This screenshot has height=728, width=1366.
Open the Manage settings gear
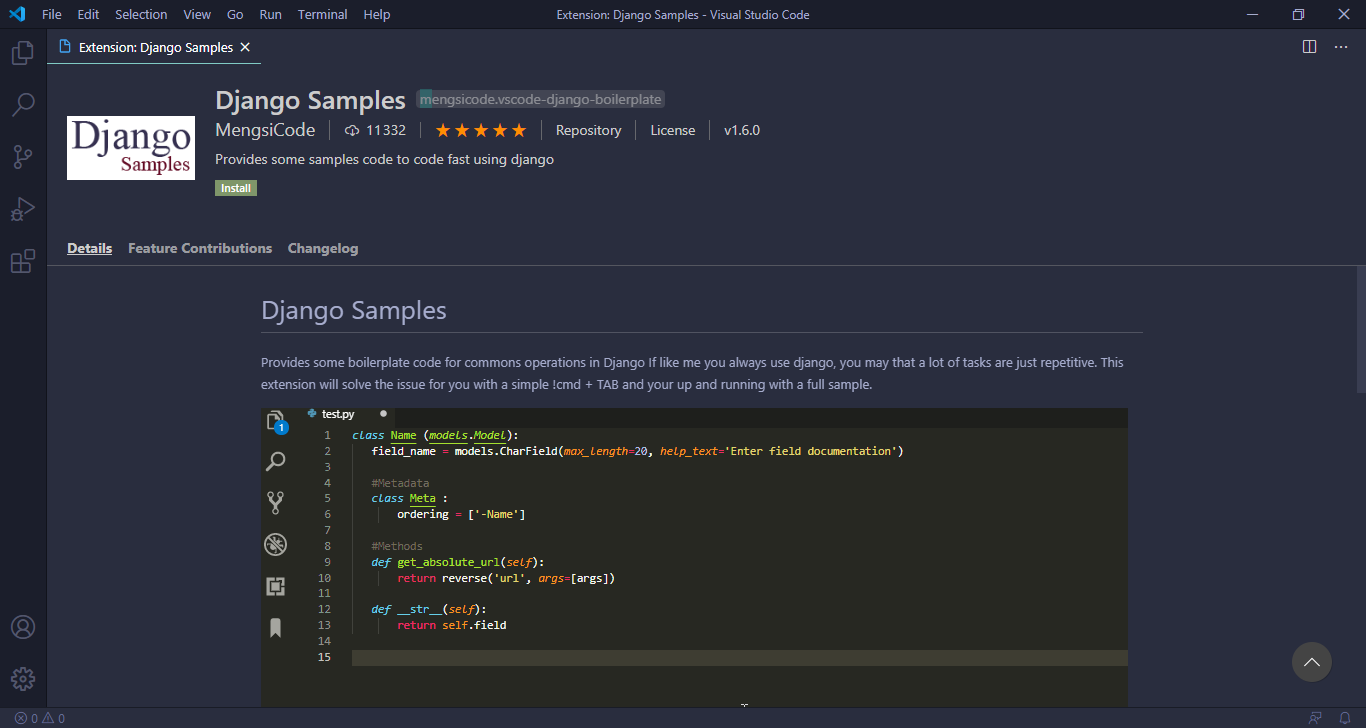tap(22, 678)
